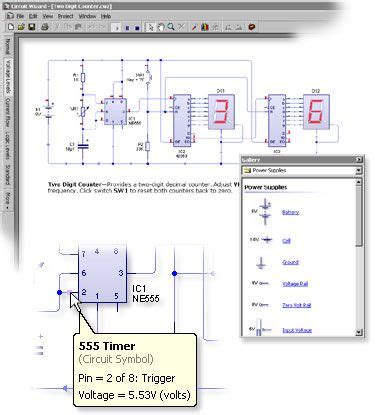Select the ground symbol thumbnail in Gallery
The width and height of the screenshot is (390, 415).
point(261,263)
